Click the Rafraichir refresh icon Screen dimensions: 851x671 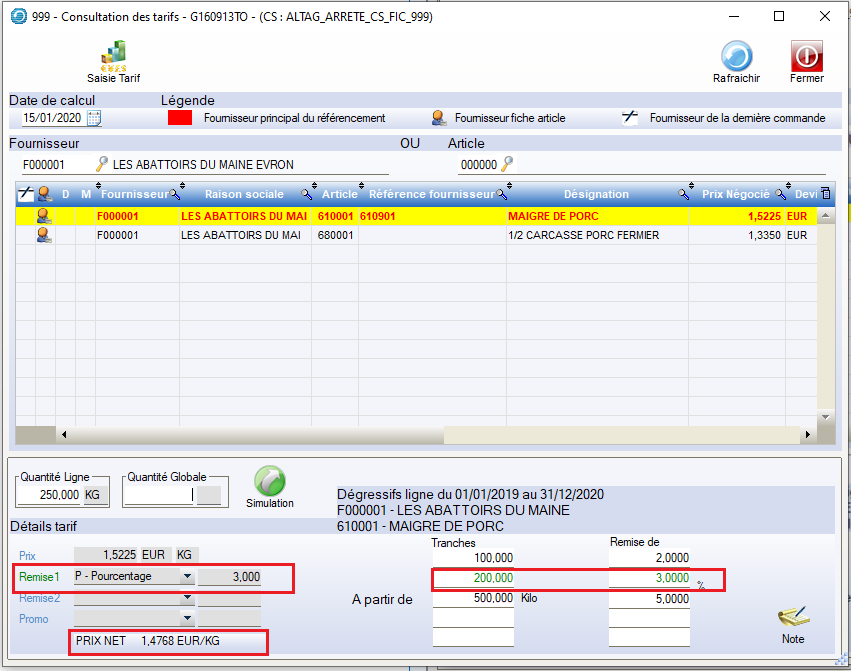[x=736, y=58]
